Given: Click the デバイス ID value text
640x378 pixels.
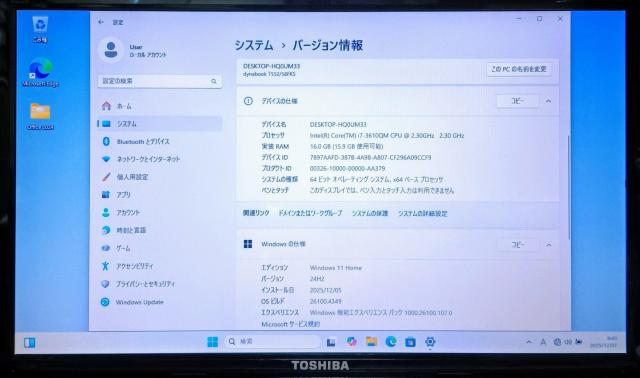Looking at the screenshot, I should point(370,158).
